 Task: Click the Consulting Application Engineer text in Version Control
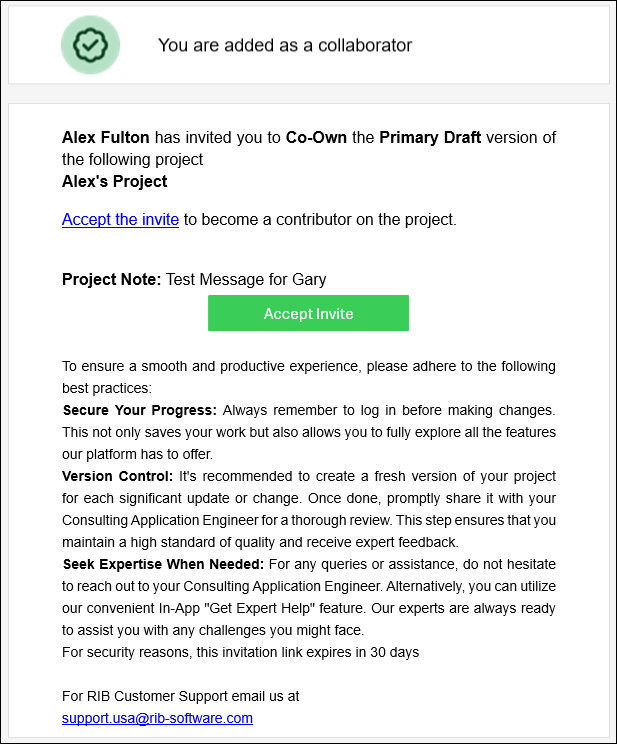[x=160, y=520]
